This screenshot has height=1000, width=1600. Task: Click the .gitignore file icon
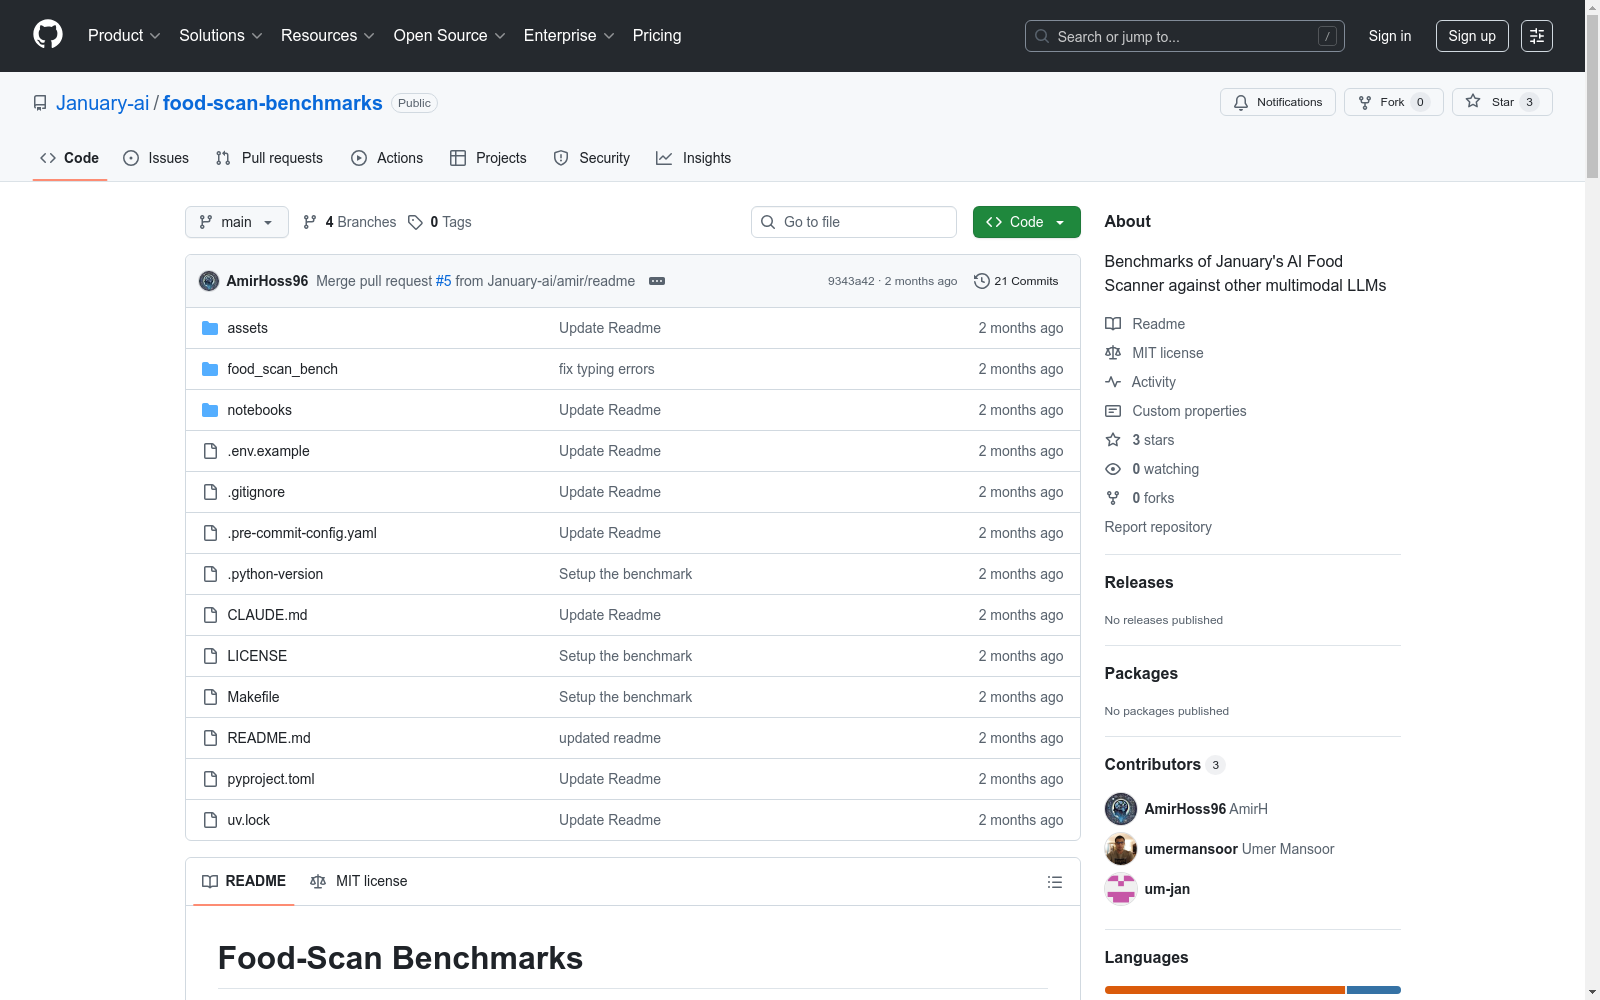click(210, 492)
